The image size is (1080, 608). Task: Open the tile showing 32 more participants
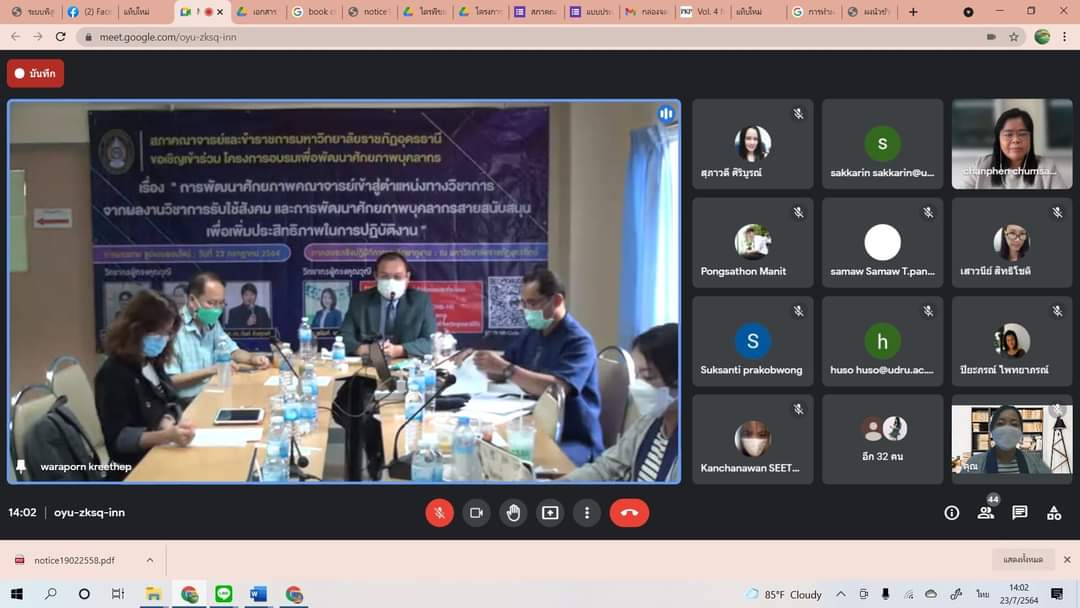coord(882,439)
